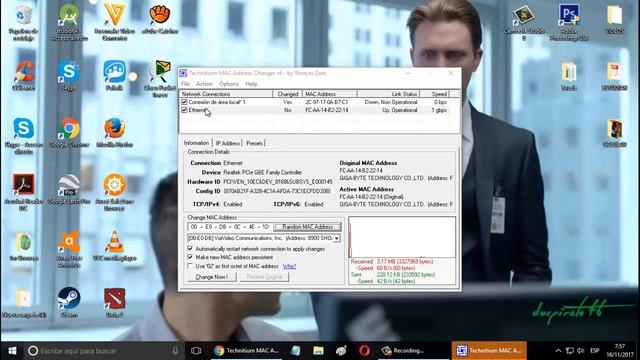640x360 pixels.
Task: Click the Technitium app icon in title bar
Action: tap(183, 73)
